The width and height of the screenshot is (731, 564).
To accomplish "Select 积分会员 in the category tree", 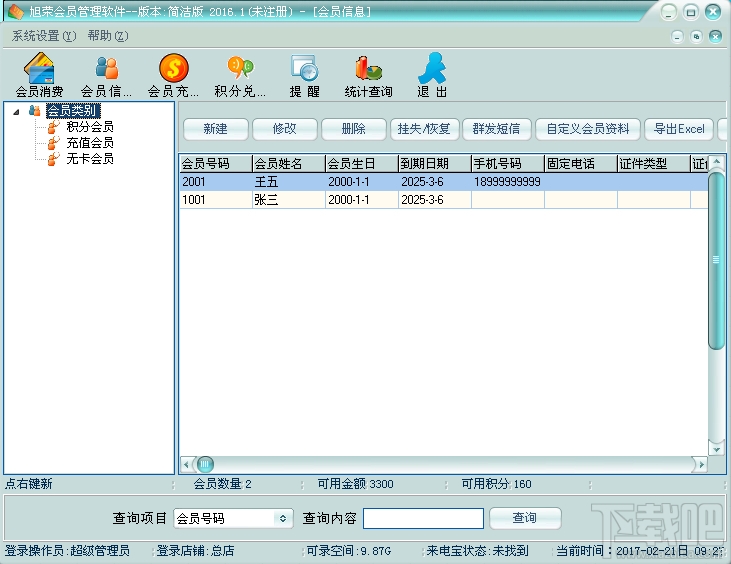I will pyautogui.click(x=90, y=126).
